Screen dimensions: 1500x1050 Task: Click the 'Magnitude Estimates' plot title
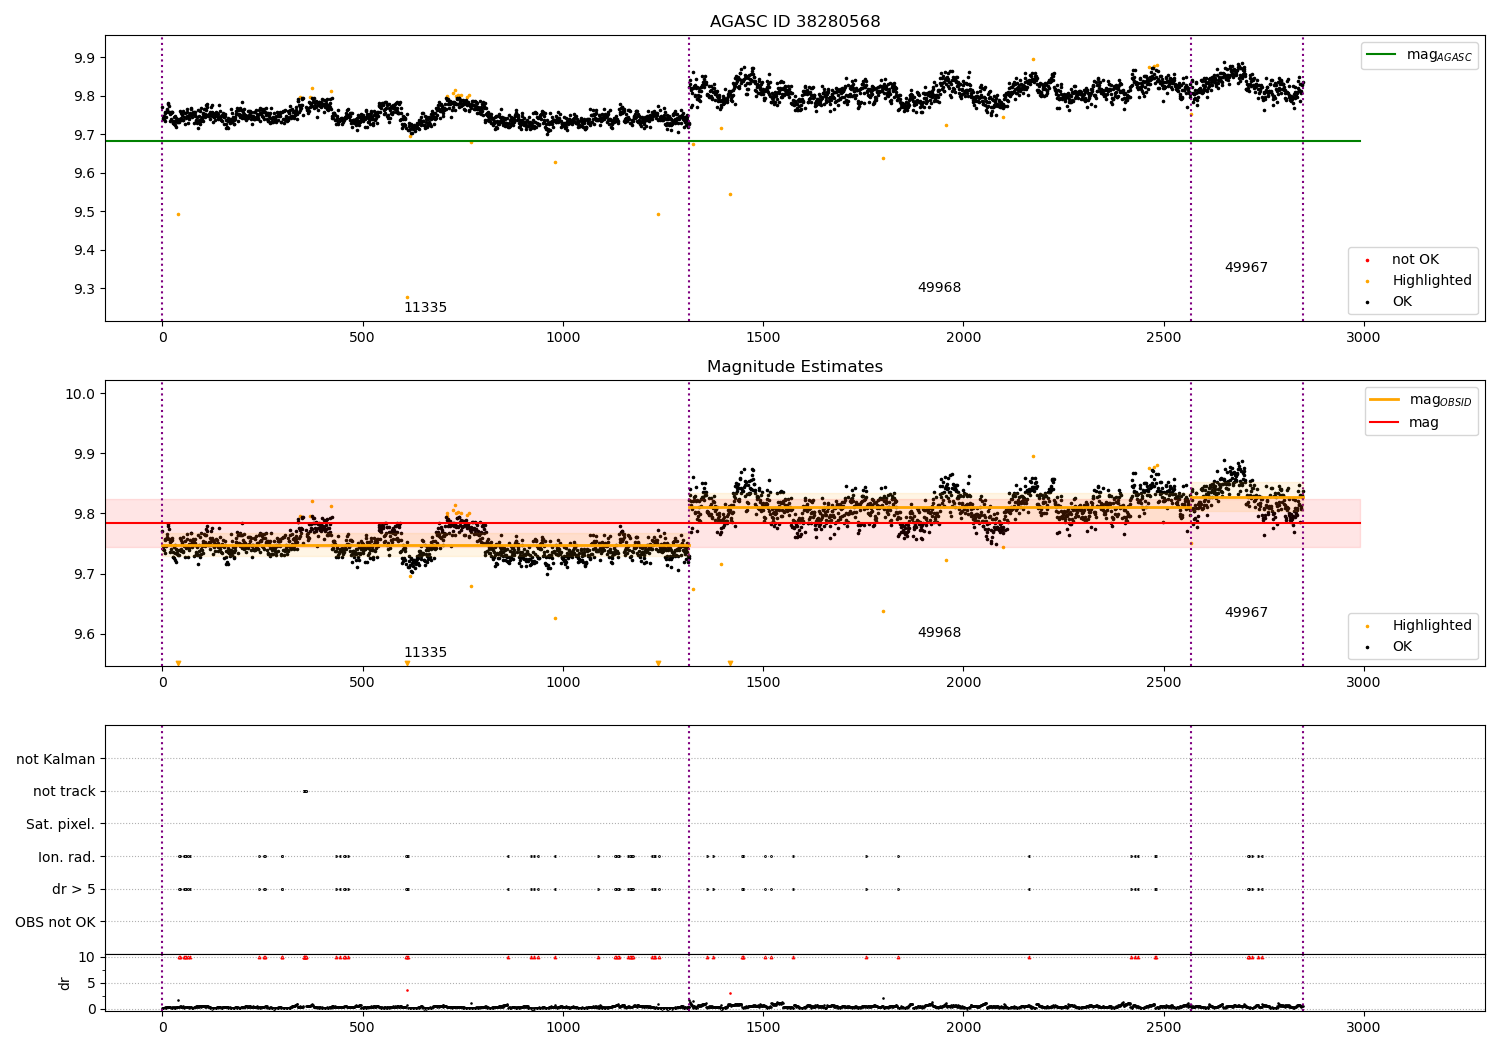pyautogui.click(x=795, y=366)
